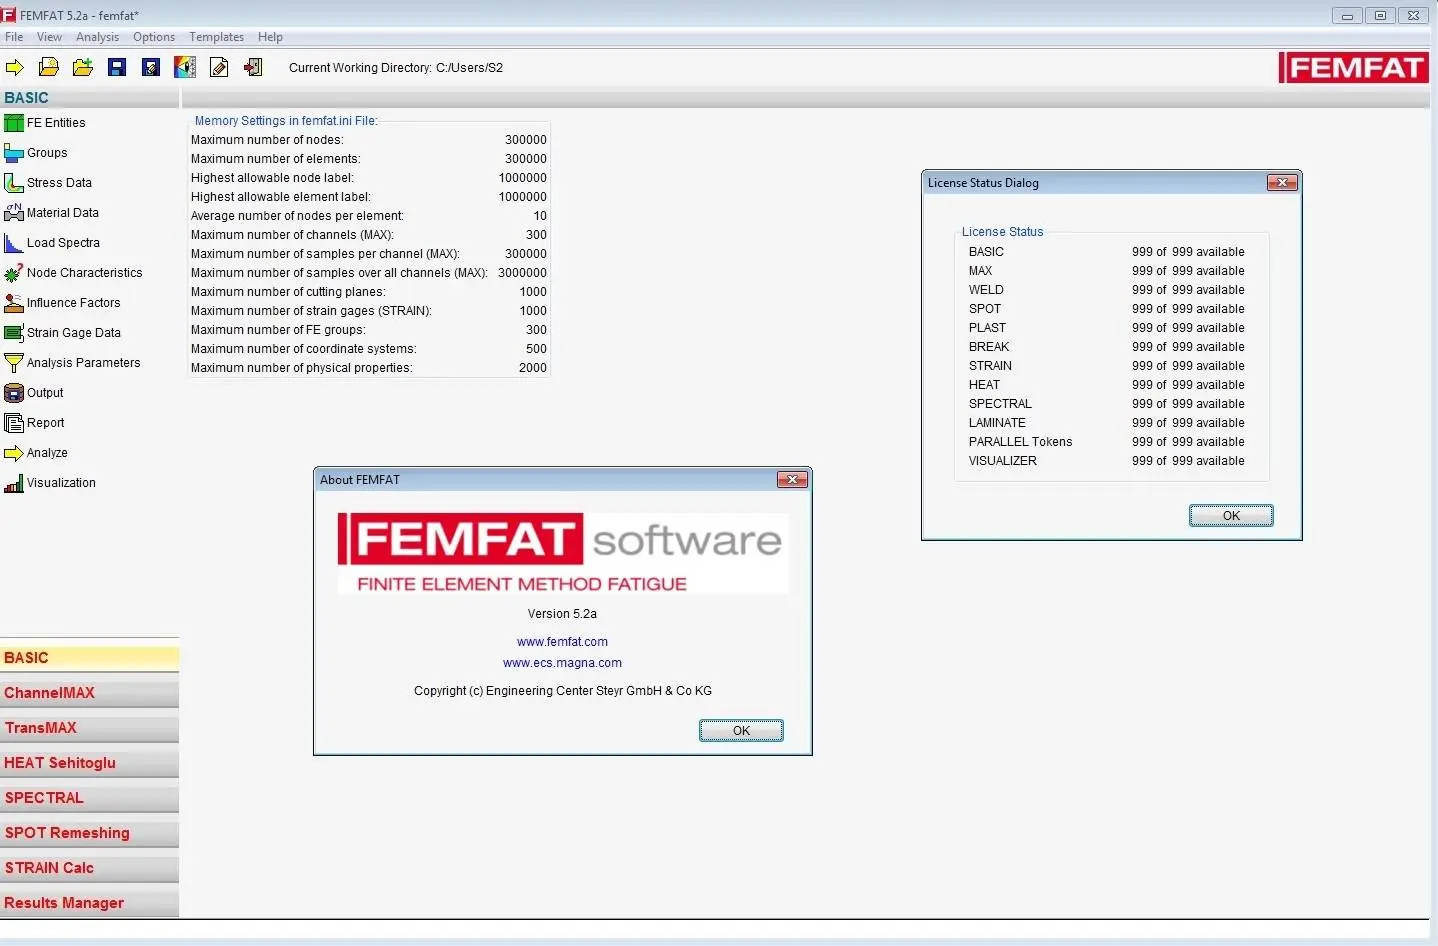Open the Templates menu

click(216, 37)
